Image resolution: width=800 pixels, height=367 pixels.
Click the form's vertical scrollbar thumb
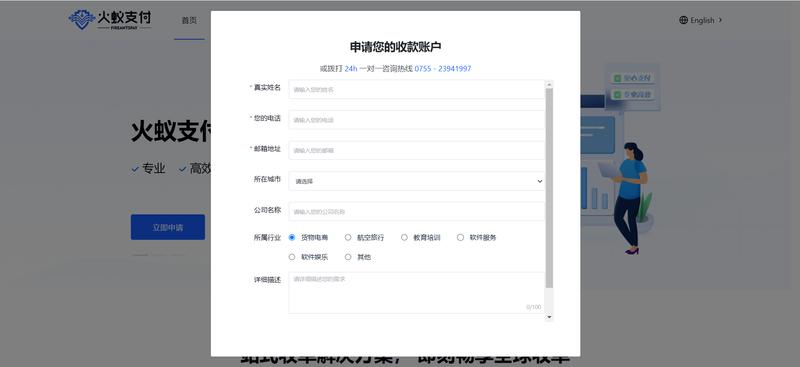point(549,188)
